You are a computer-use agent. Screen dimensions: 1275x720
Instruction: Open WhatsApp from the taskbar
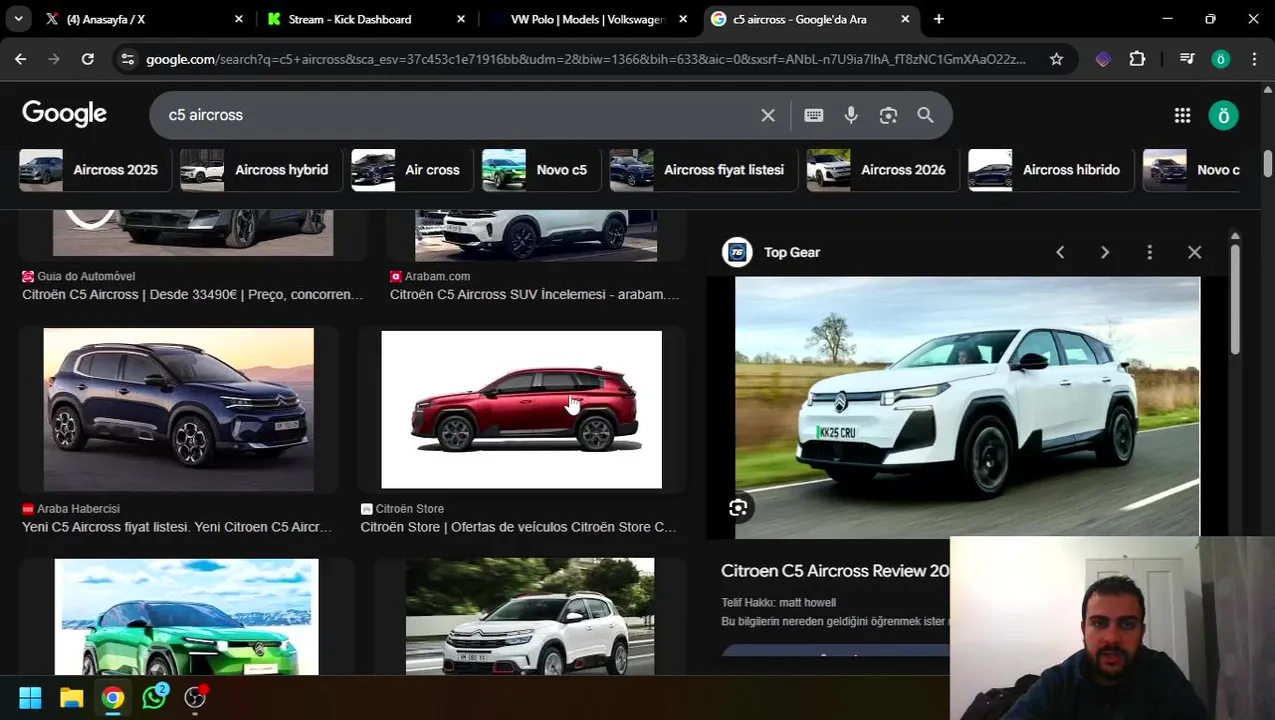(x=155, y=696)
